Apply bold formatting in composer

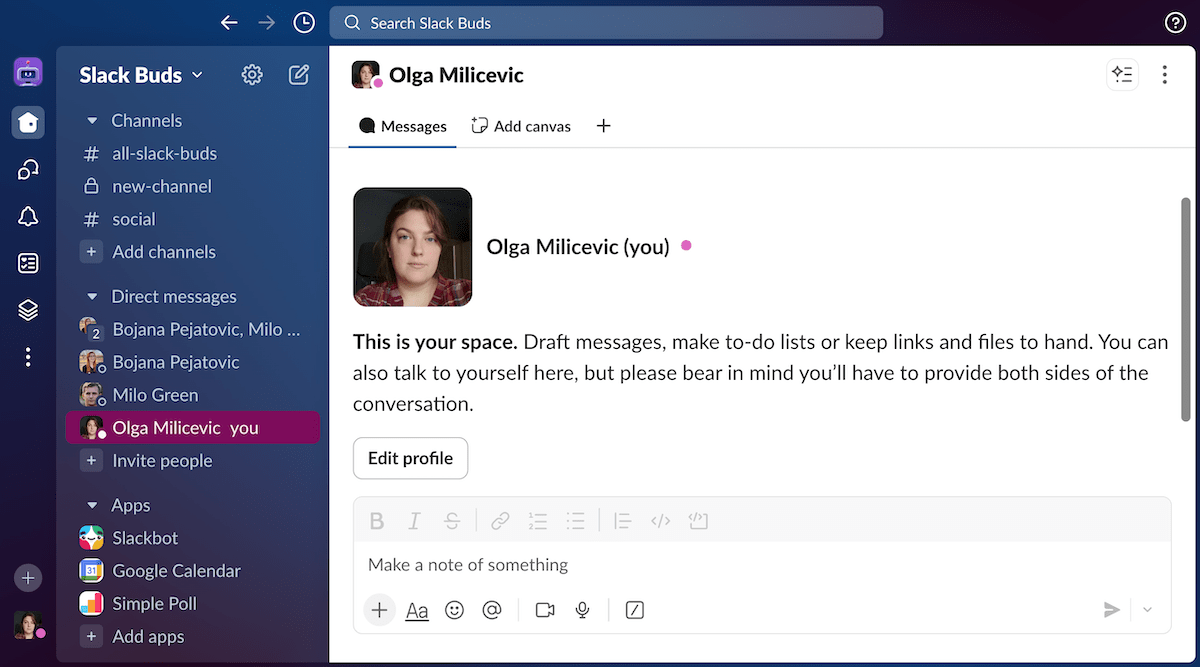point(377,521)
